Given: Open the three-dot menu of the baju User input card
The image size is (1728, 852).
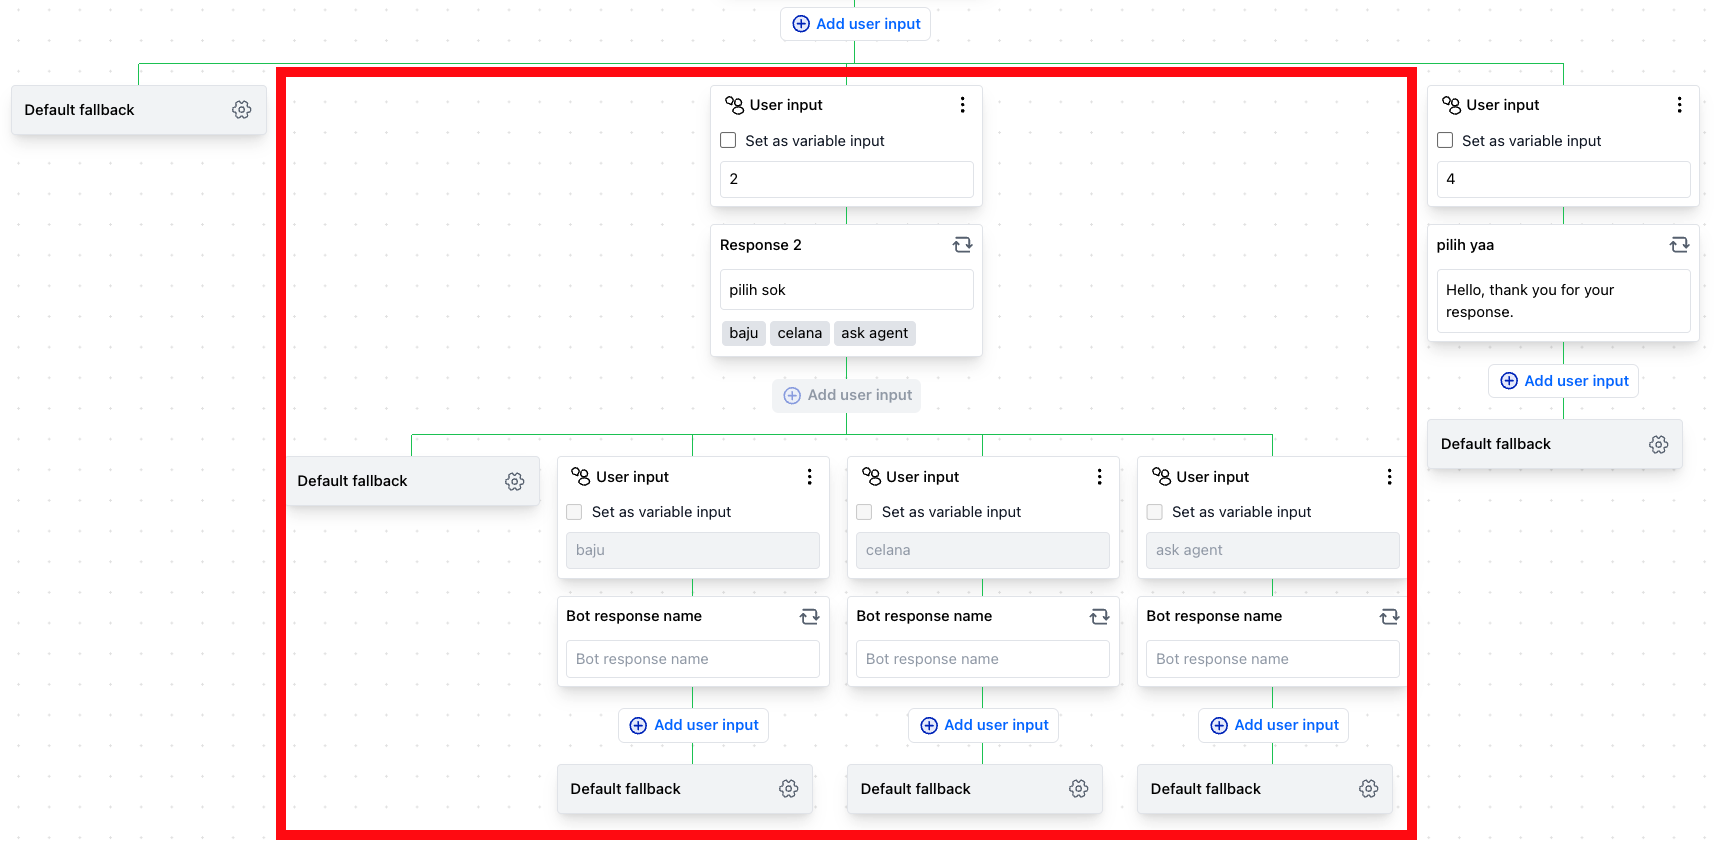Looking at the screenshot, I should (x=809, y=477).
